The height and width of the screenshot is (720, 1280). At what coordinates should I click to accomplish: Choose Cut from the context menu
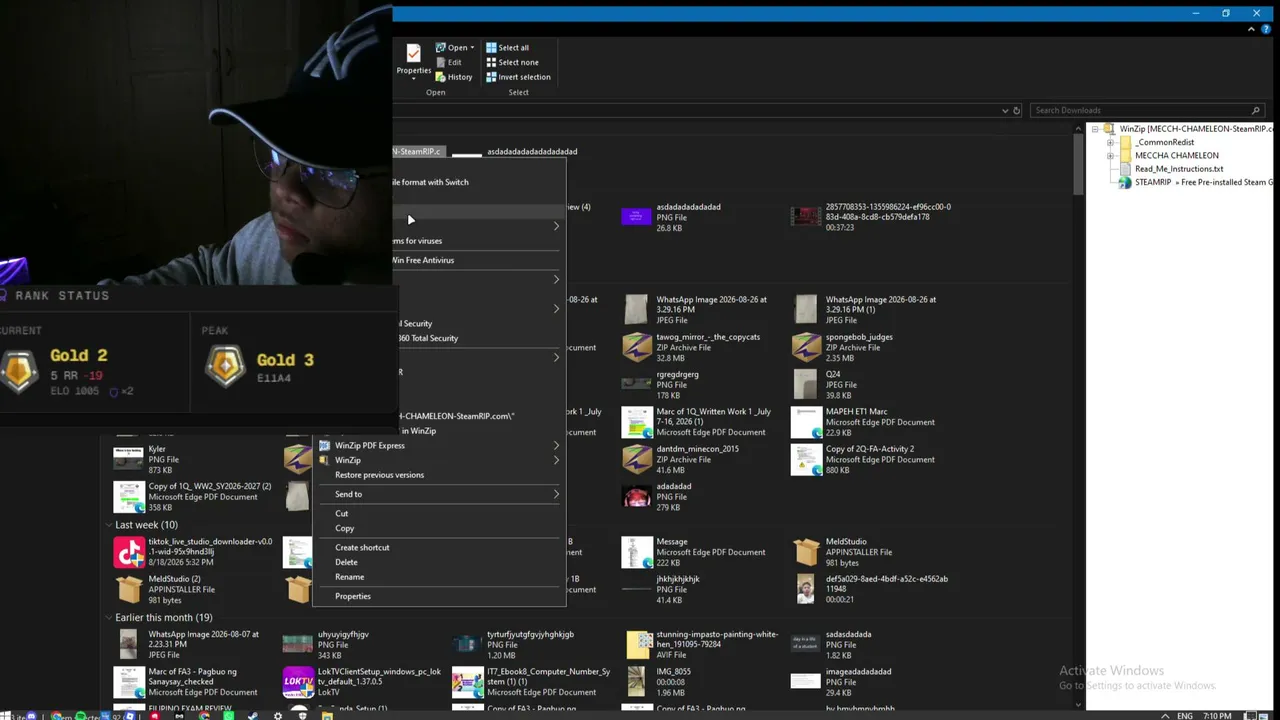(440, 513)
